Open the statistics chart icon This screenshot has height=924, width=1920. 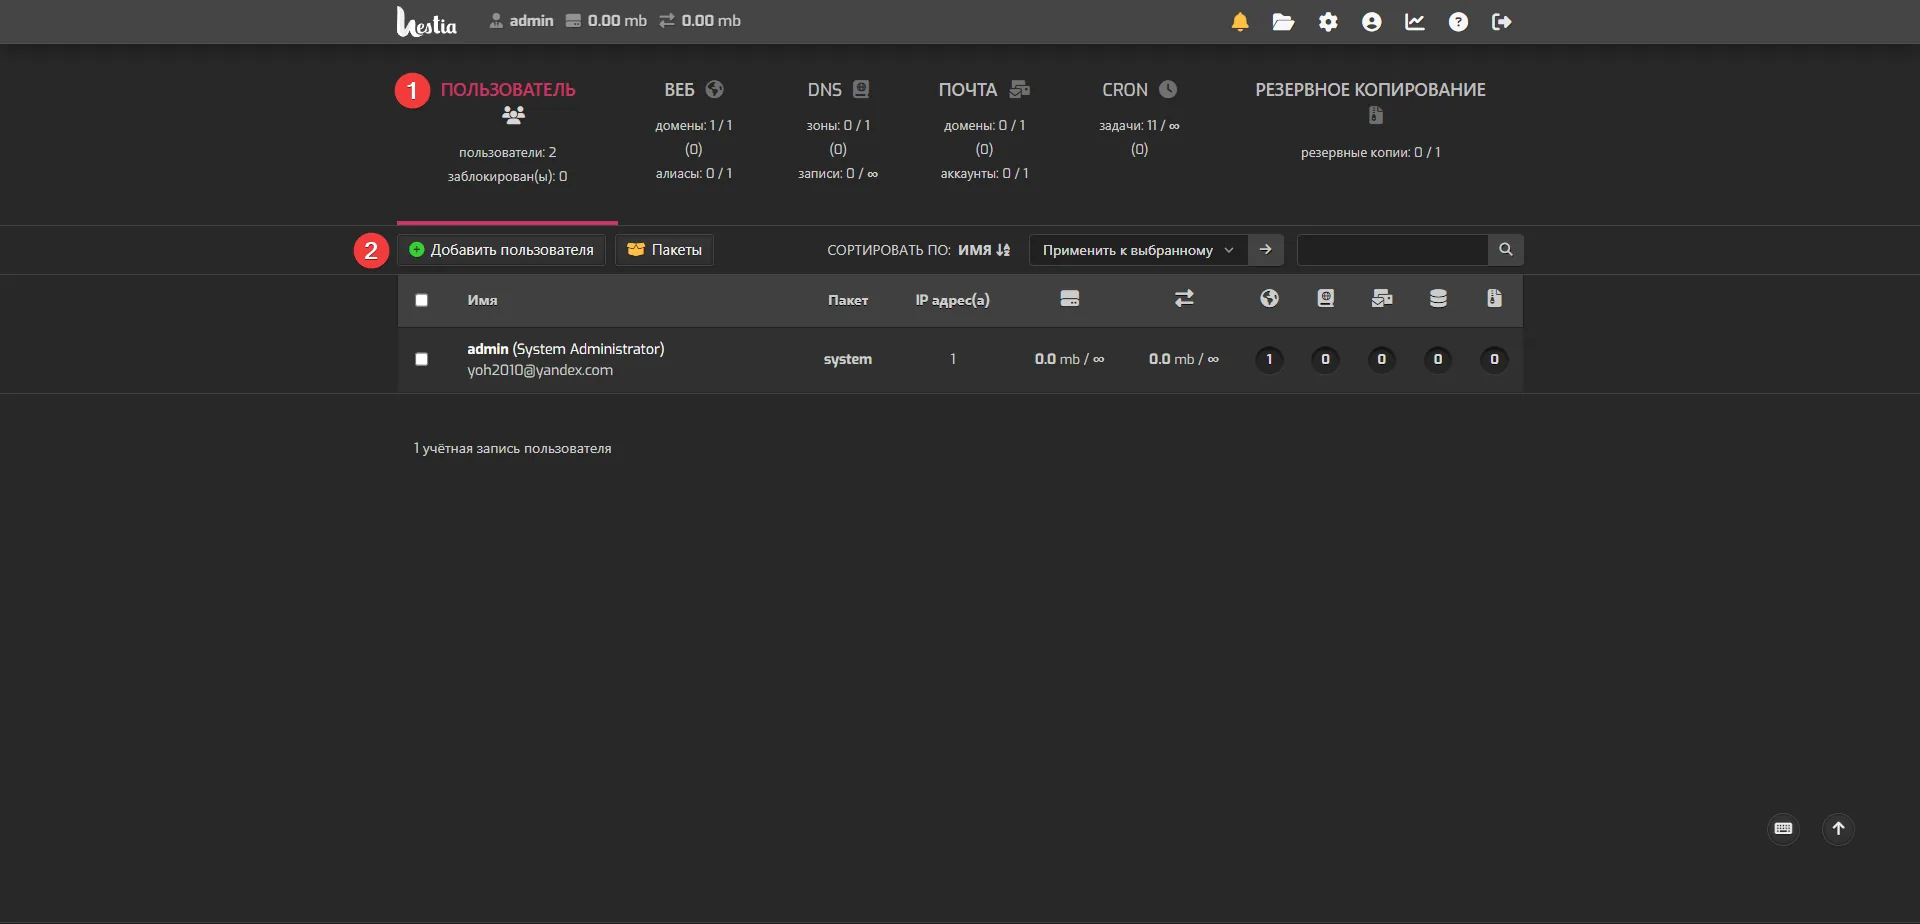pyautogui.click(x=1415, y=22)
